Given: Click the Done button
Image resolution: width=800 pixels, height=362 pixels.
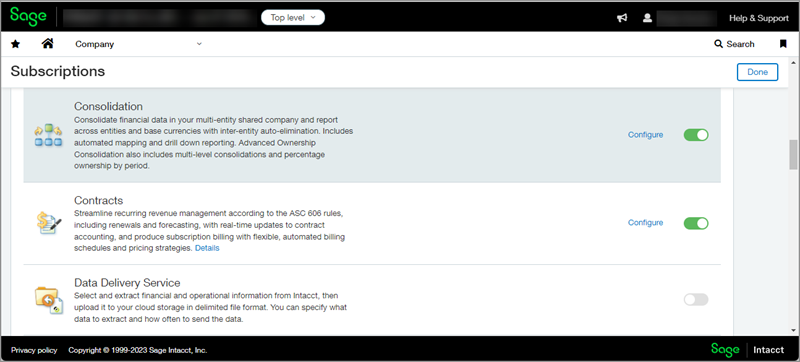Looking at the screenshot, I should click(x=757, y=72).
